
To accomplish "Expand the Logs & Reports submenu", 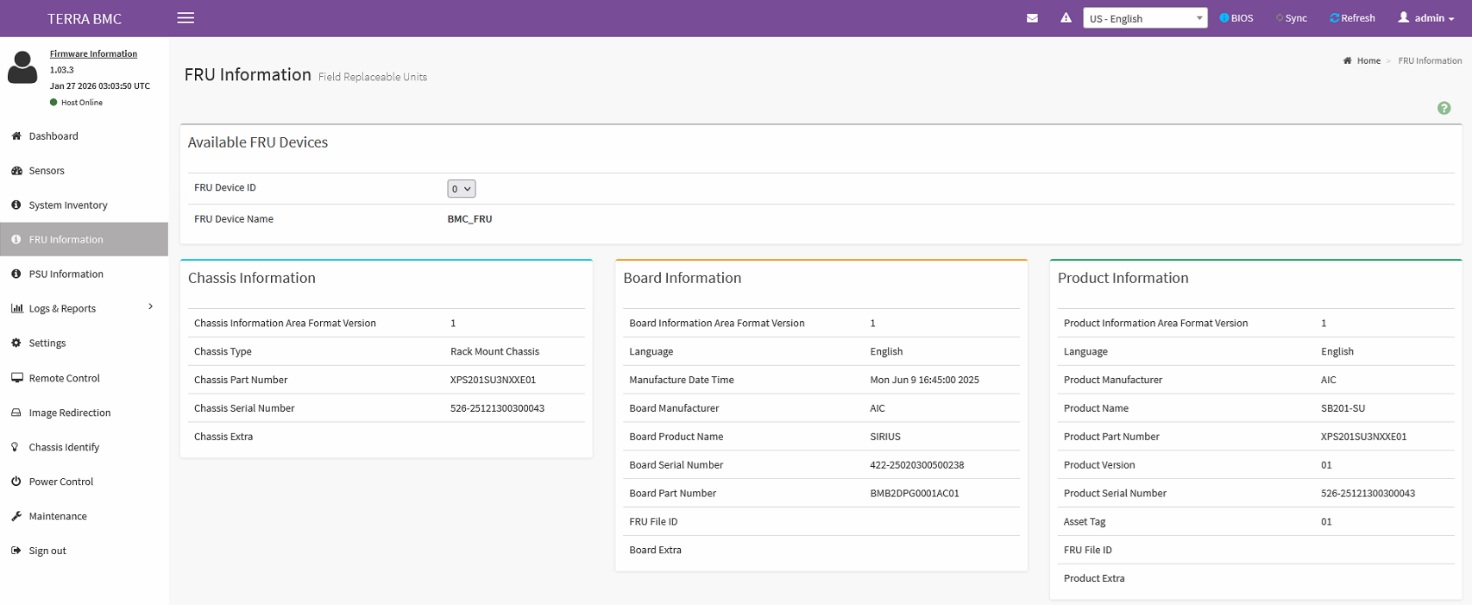I will pyautogui.click(x=84, y=308).
